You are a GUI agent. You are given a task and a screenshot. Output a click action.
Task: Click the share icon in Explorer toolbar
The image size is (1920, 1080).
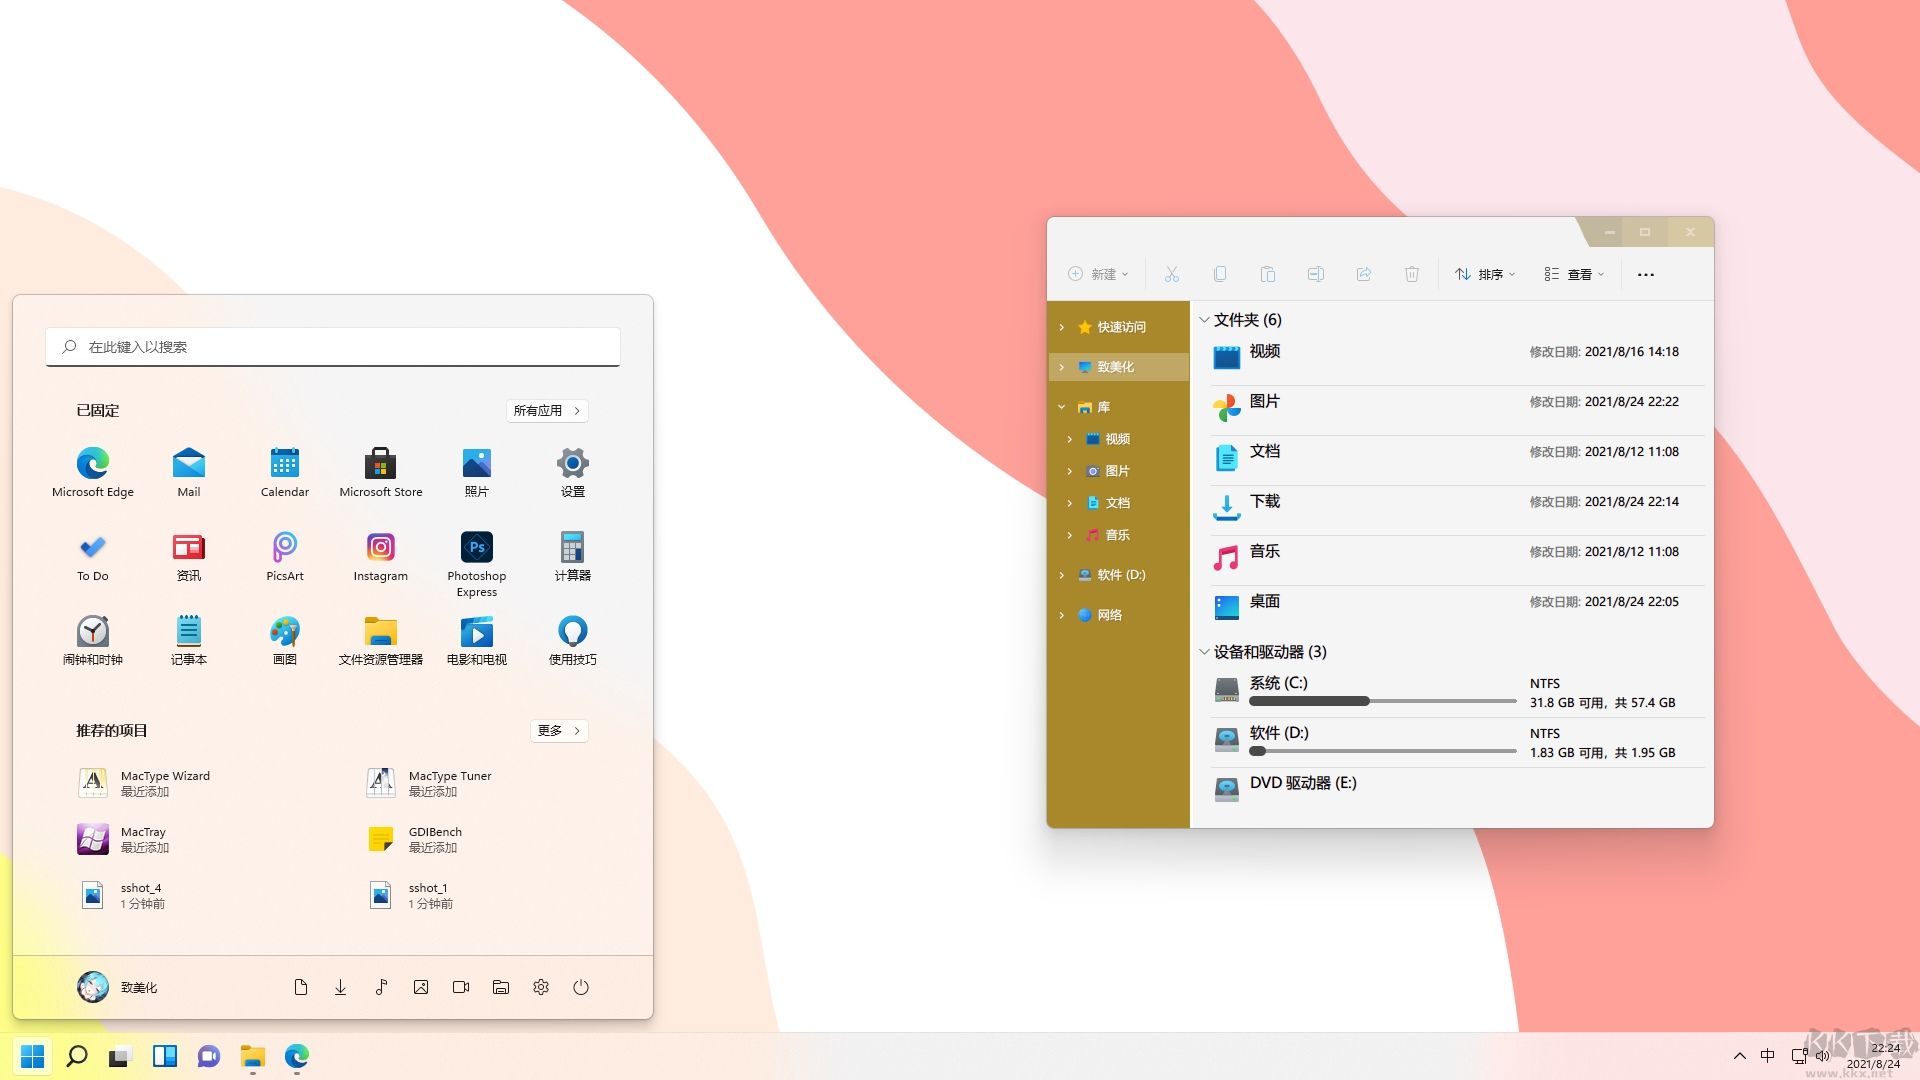coord(1363,274)
